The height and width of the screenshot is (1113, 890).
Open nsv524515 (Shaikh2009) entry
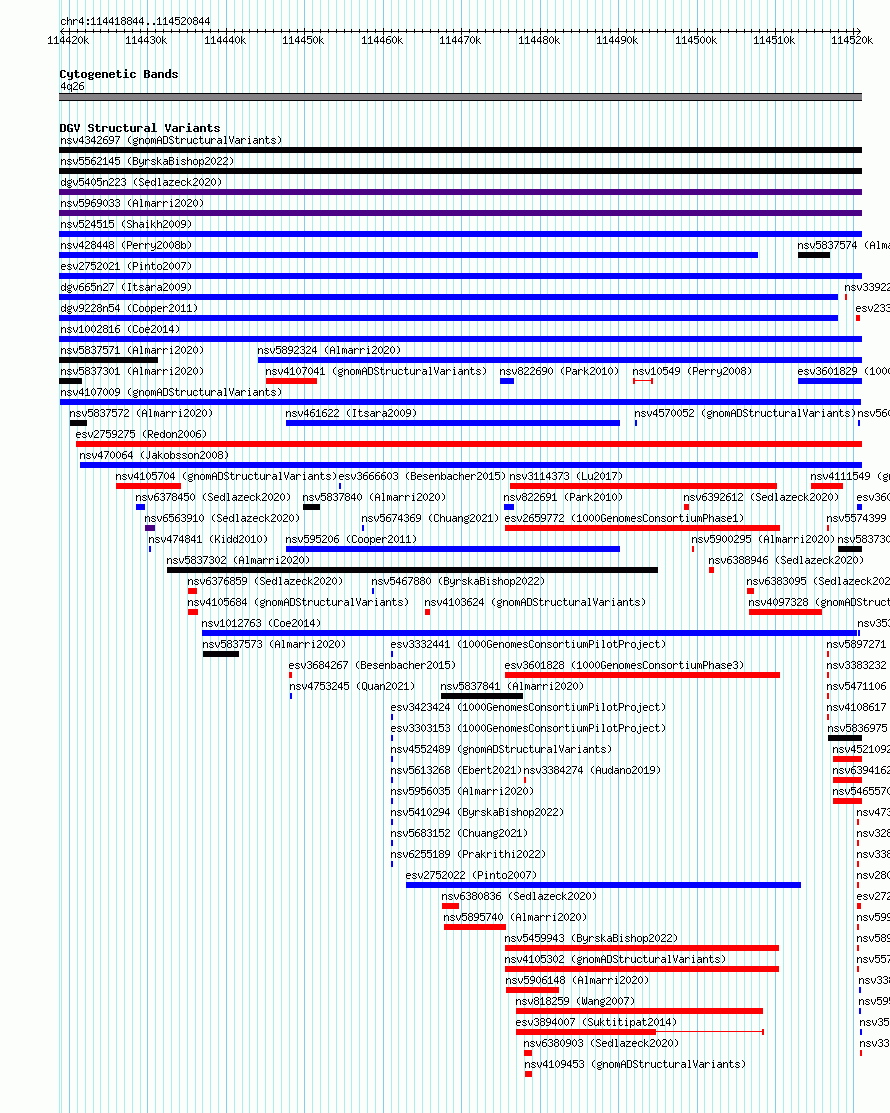click(x=126, y=224)
